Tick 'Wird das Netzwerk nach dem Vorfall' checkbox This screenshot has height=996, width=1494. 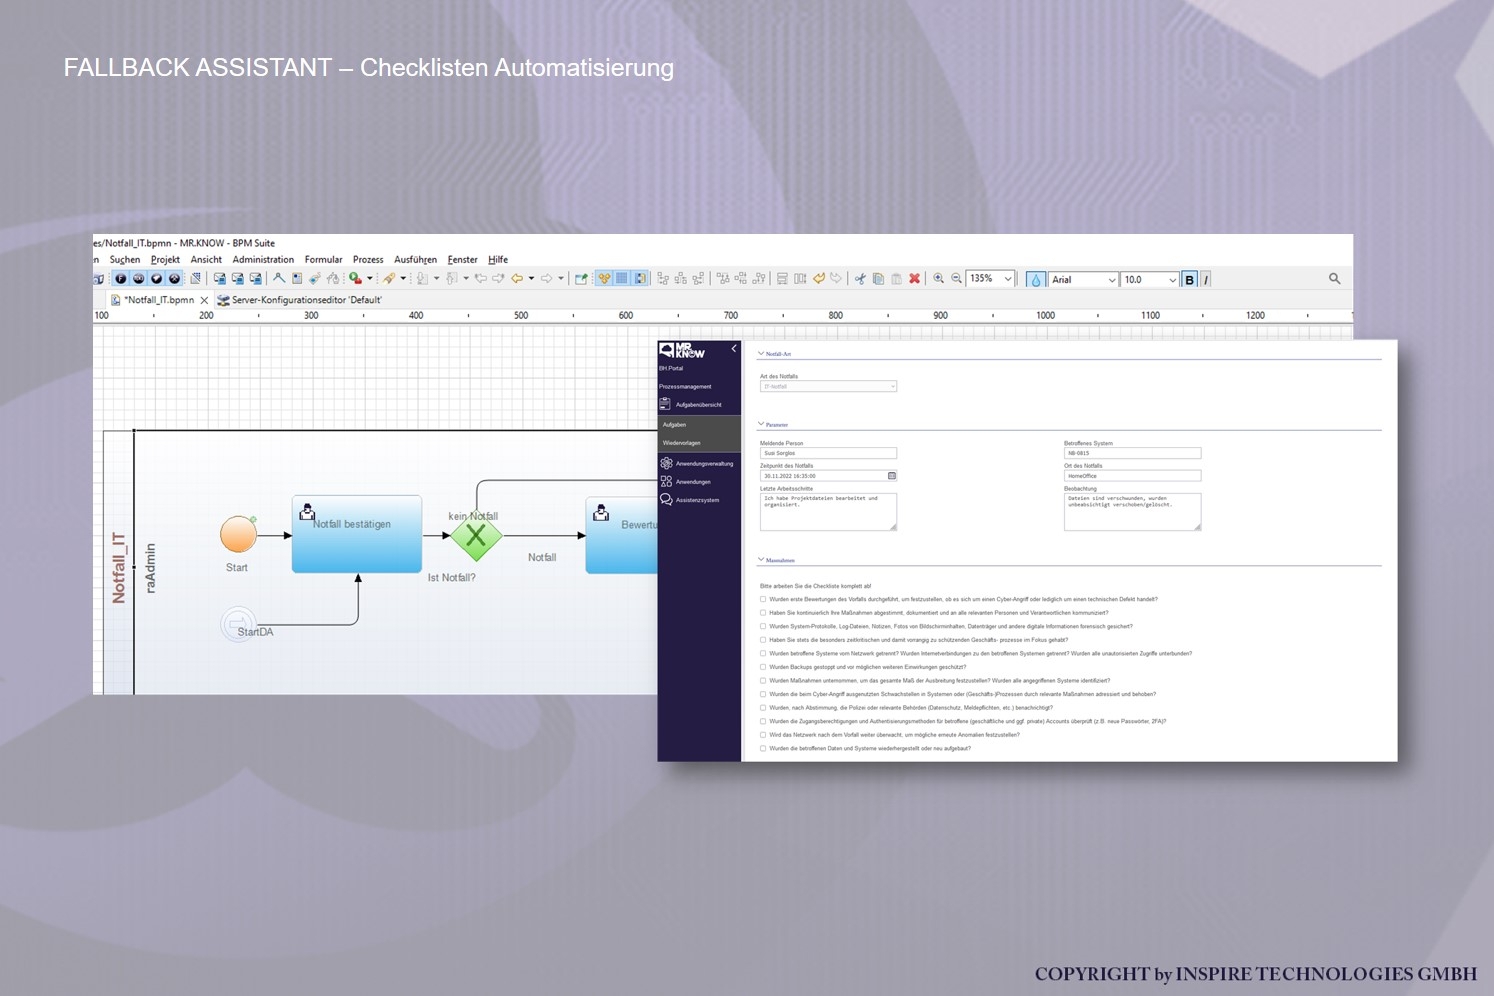click(x=763, y=734)
